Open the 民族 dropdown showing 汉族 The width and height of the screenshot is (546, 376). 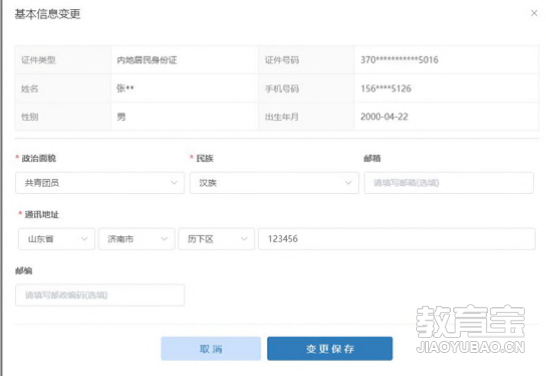pos(274,183)
